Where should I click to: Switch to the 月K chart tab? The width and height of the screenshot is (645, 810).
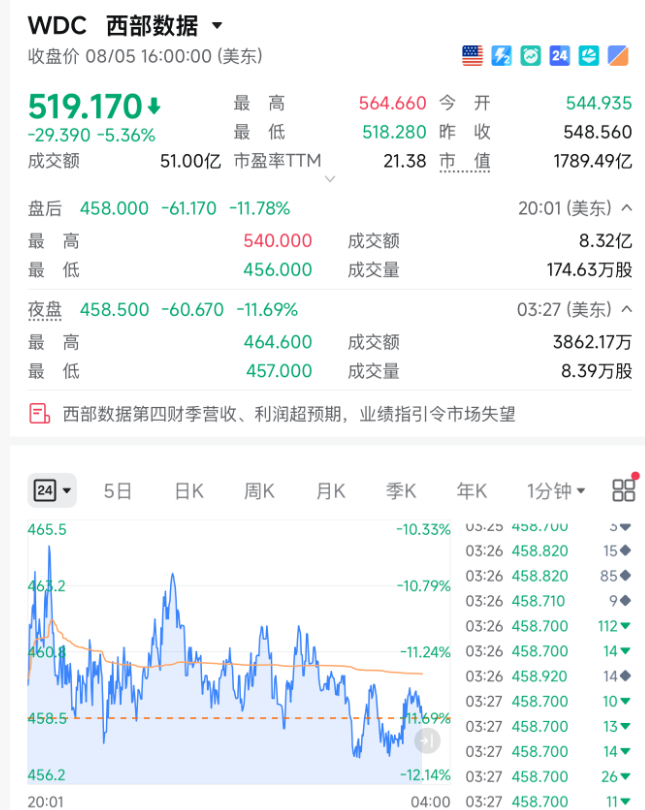tap(331, 491)
